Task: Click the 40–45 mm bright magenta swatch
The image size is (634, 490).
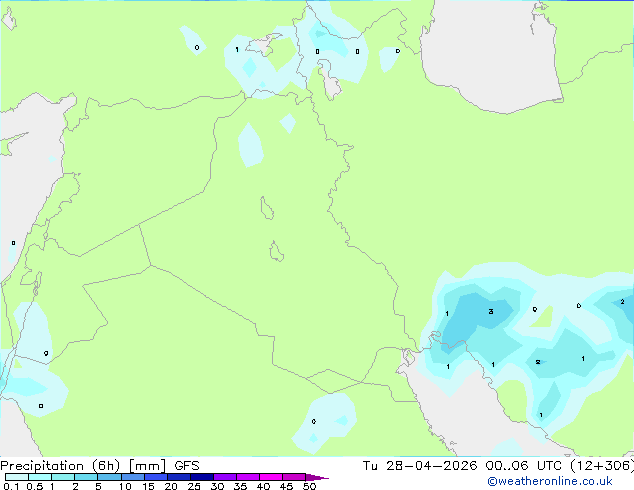Action: pyautogui.click(x=271, y=477)
